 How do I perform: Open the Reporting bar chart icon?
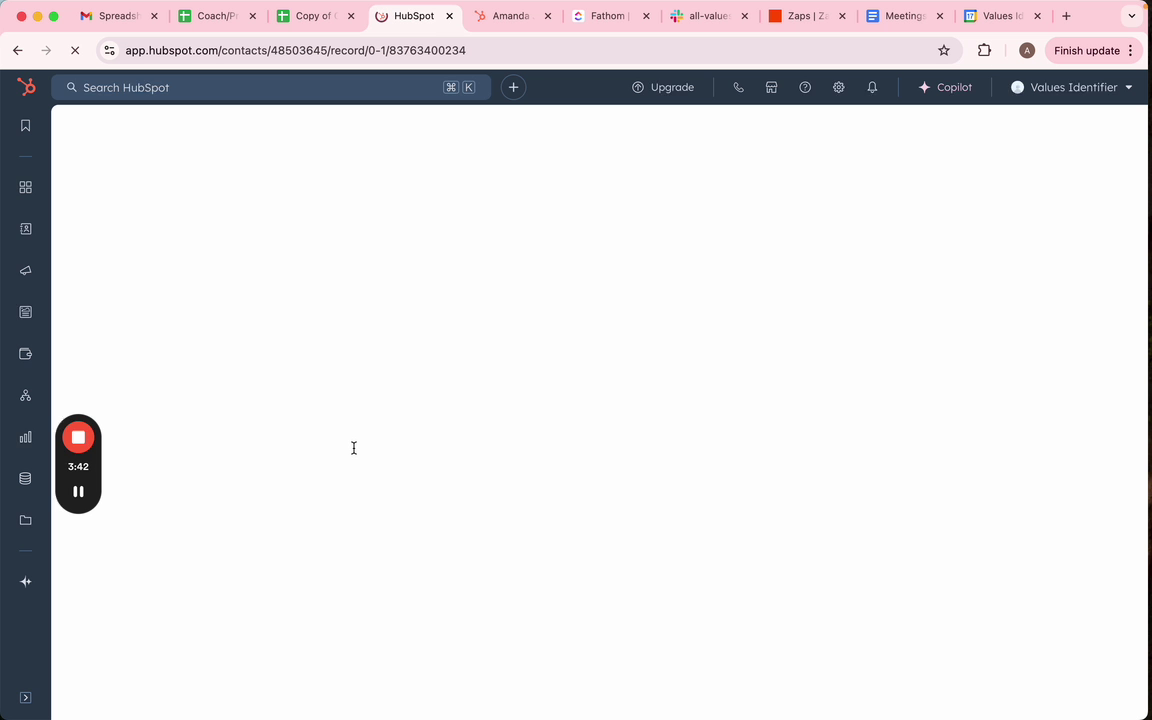26,437
